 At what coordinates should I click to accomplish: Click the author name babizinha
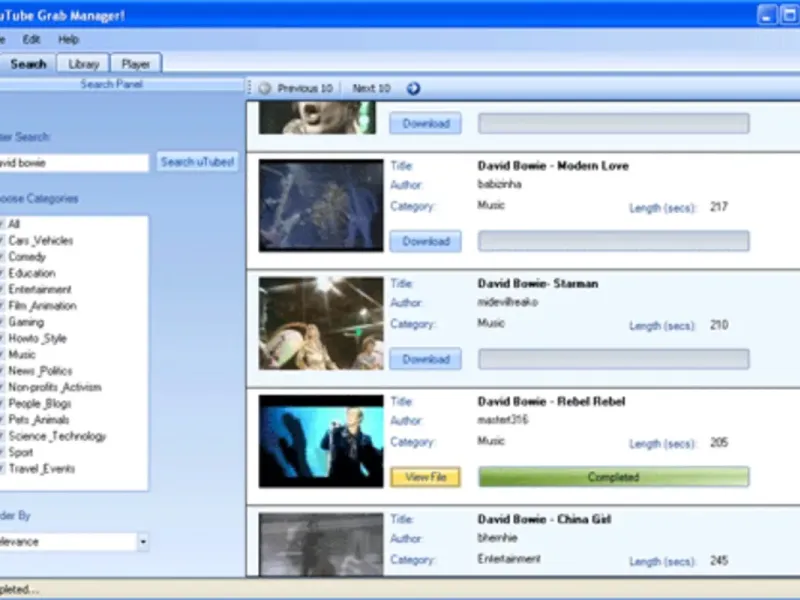click(499, 184)
